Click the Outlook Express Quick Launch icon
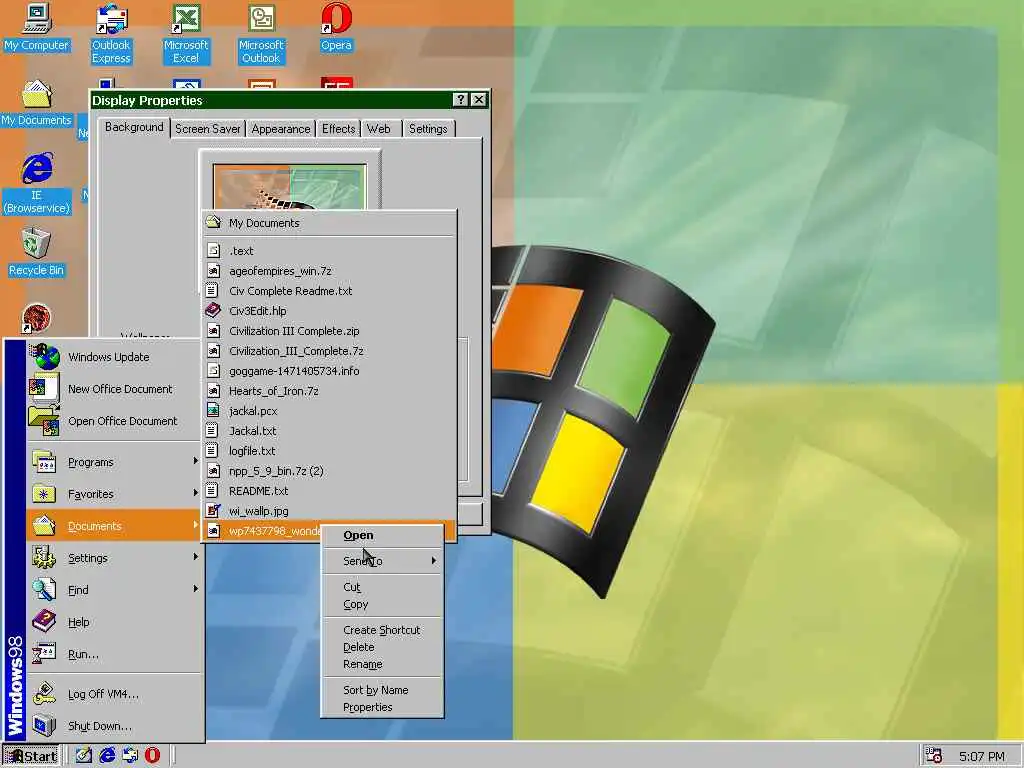 pos(130,756)
